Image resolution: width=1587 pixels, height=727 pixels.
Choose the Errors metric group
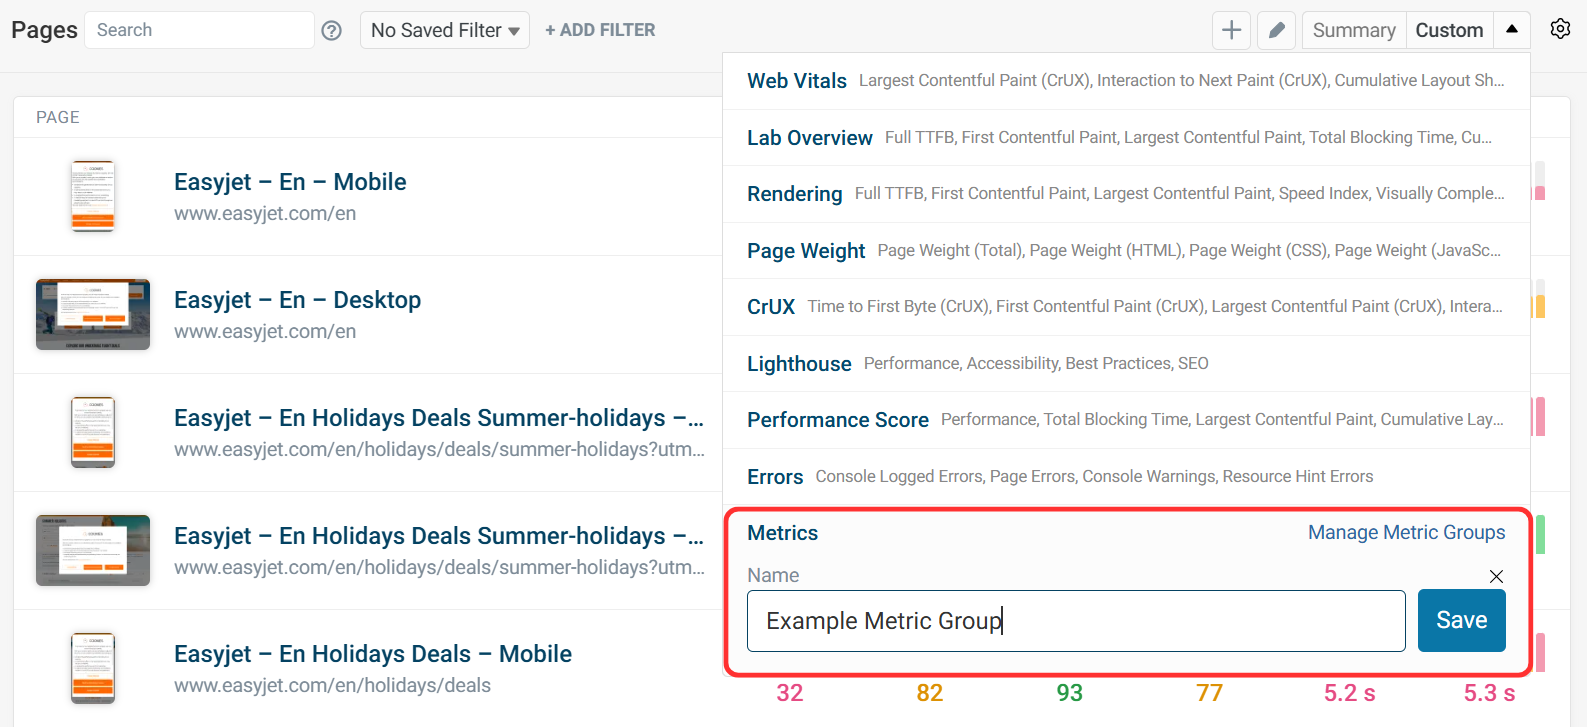774,476
